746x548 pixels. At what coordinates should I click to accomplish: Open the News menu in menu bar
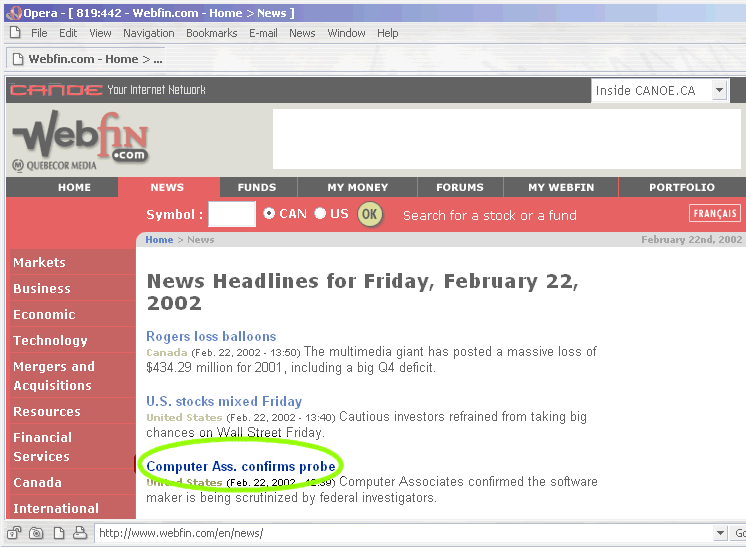point(302,33)
